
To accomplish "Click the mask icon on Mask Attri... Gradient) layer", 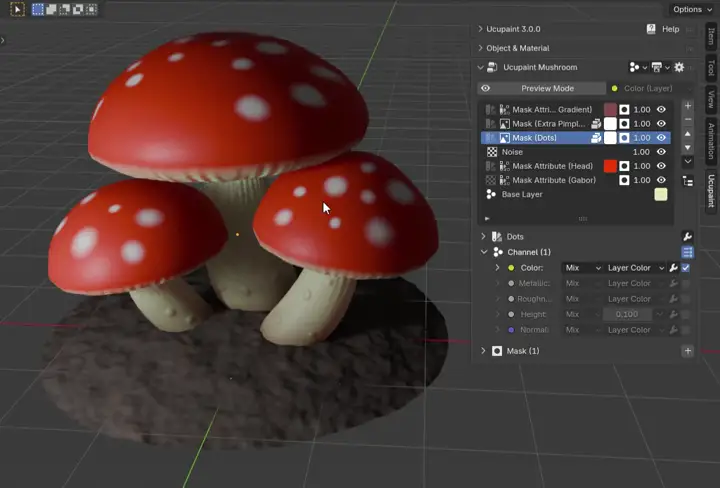I will tap(624, 109).
